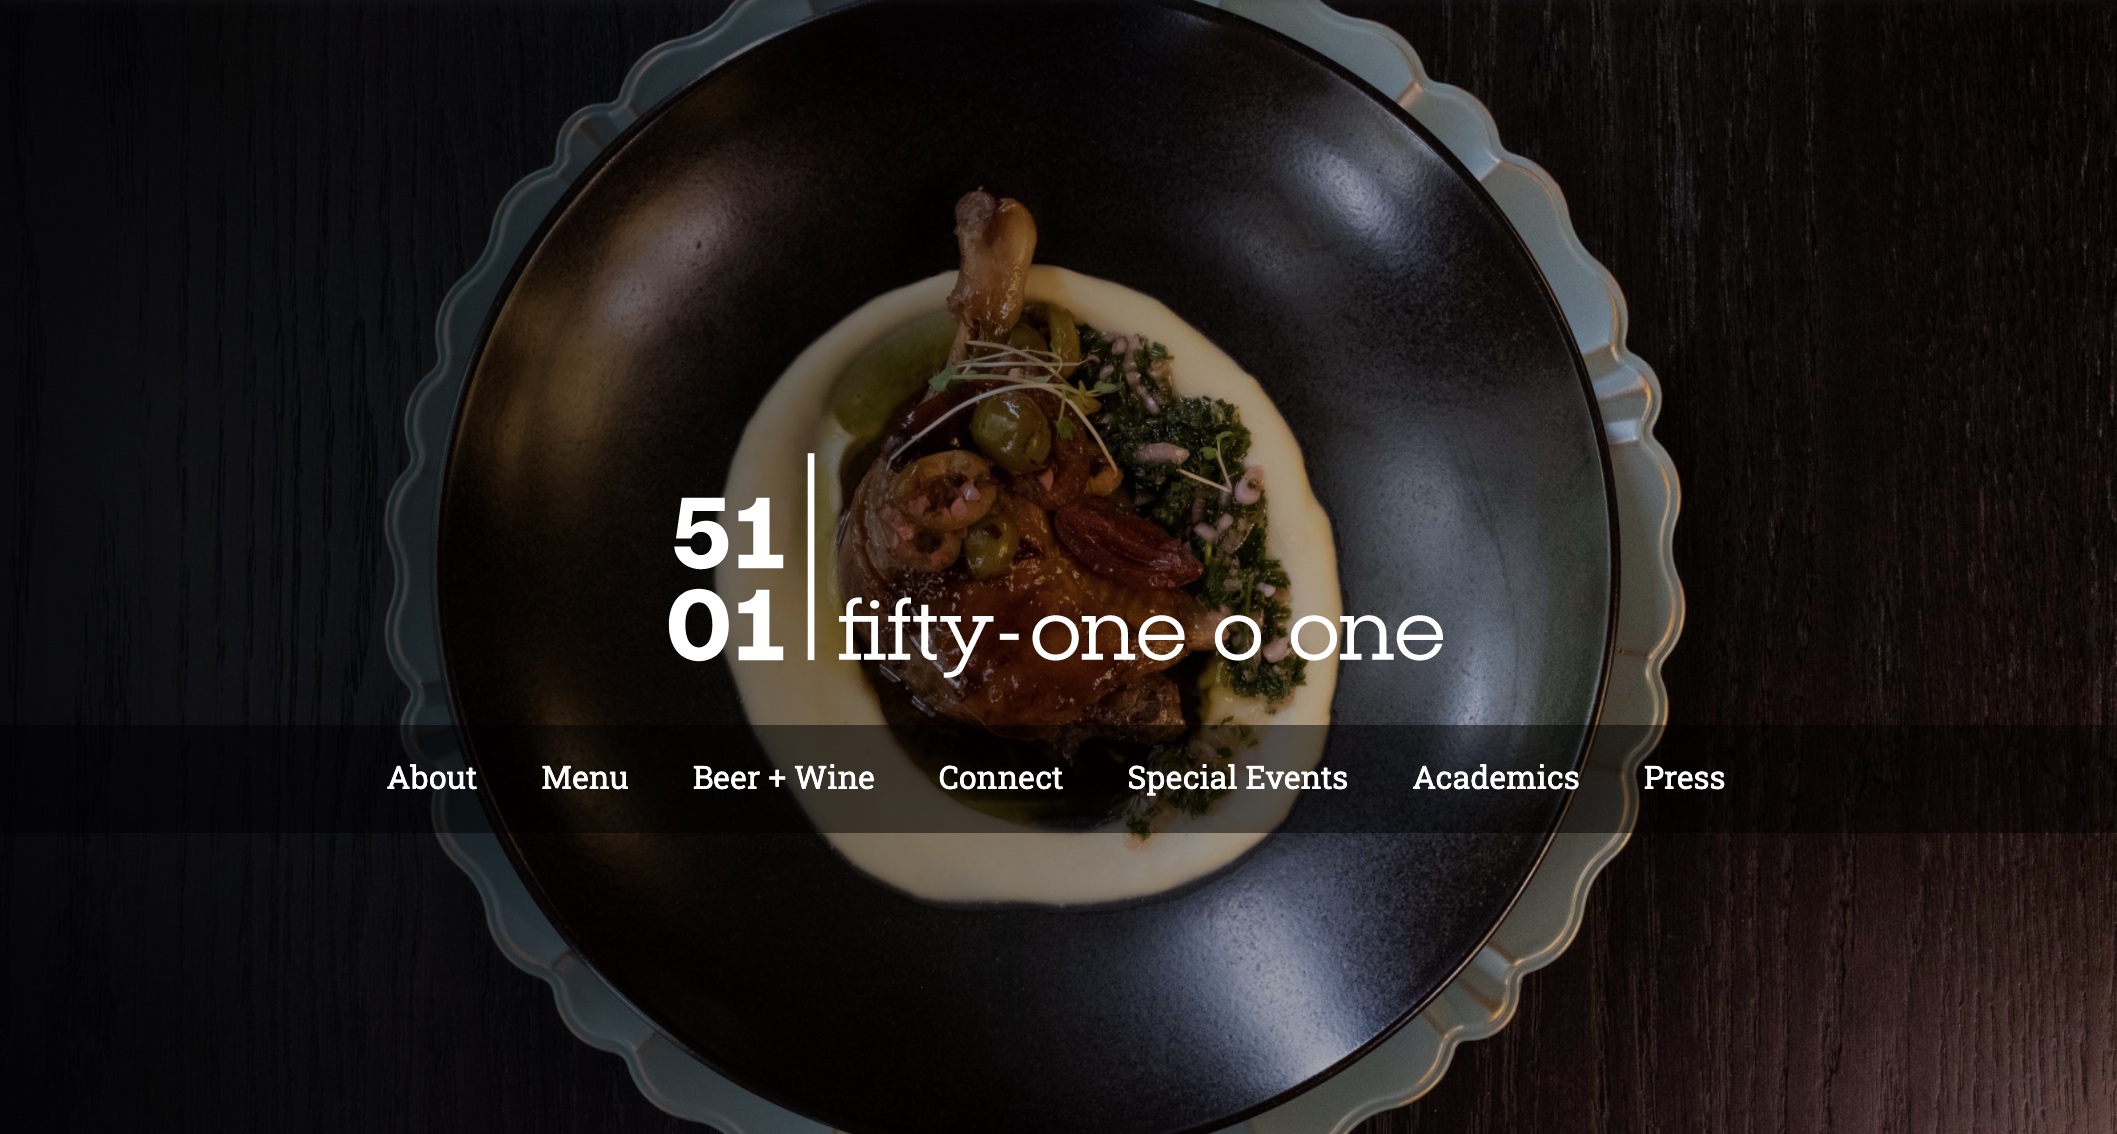Open the Beer + Wine page
Image resolution: width=2117 pixels, height=1134 pixels.
783,778
